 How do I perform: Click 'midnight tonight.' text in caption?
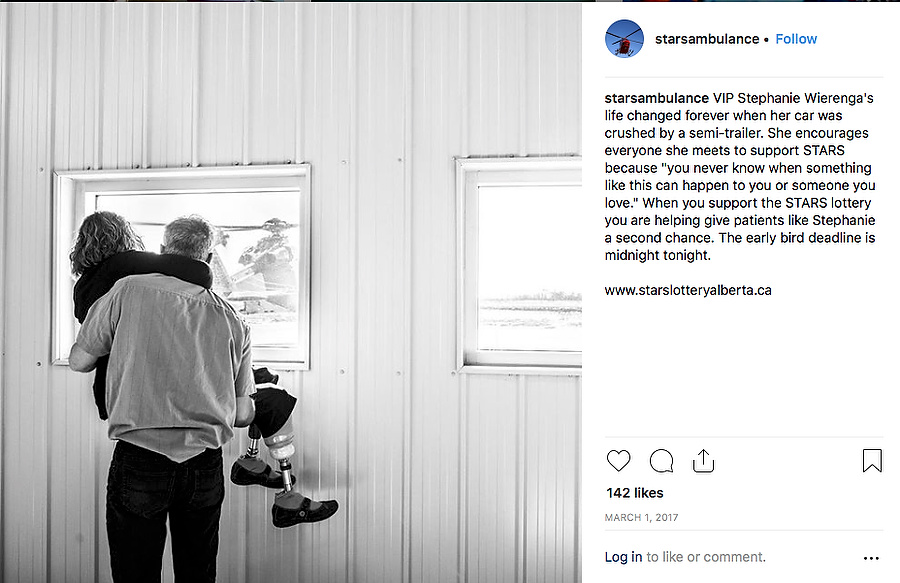[x=657, y=255]
